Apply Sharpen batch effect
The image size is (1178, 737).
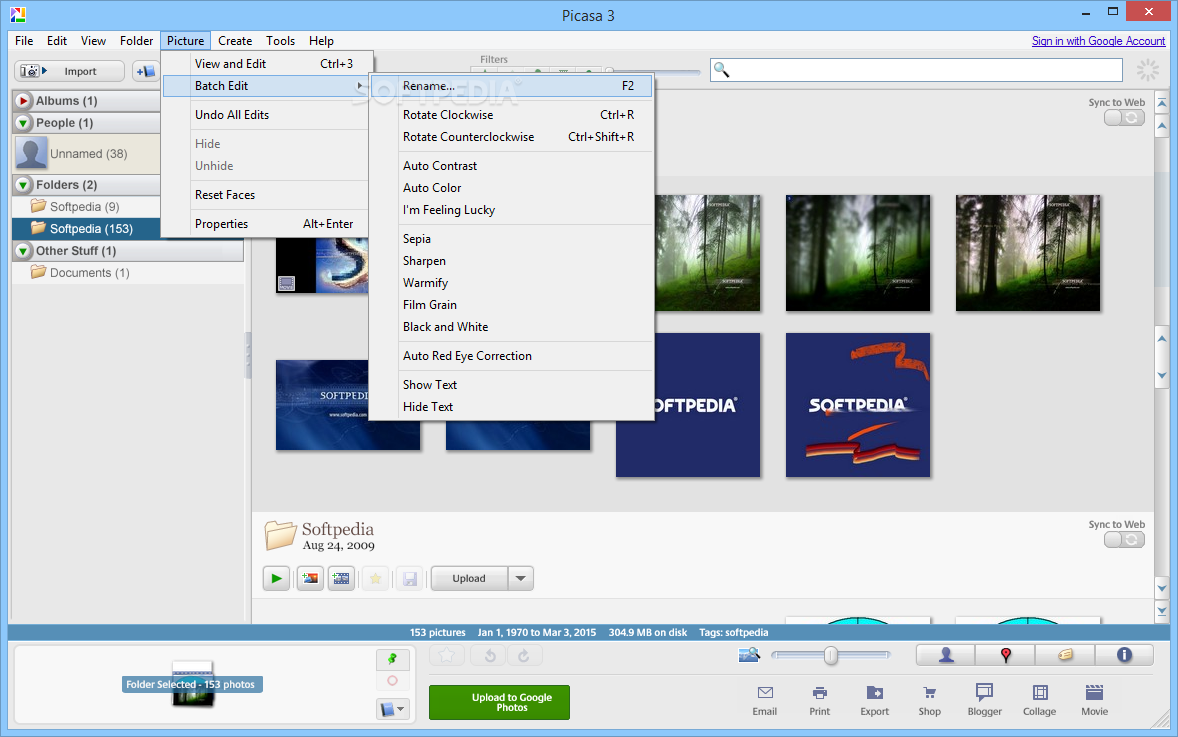coord(511,261)
